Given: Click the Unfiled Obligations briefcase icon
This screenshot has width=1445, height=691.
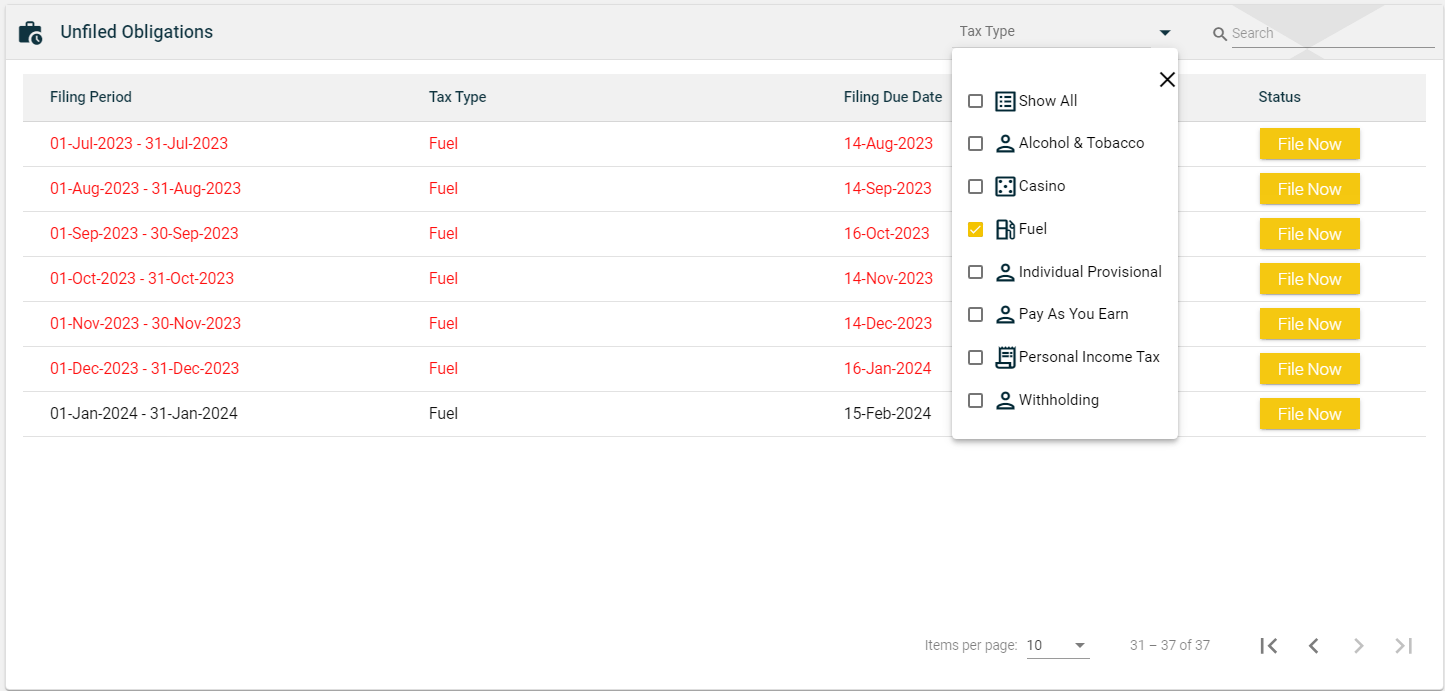Looking at the screenshot, I should pos(31,33).
